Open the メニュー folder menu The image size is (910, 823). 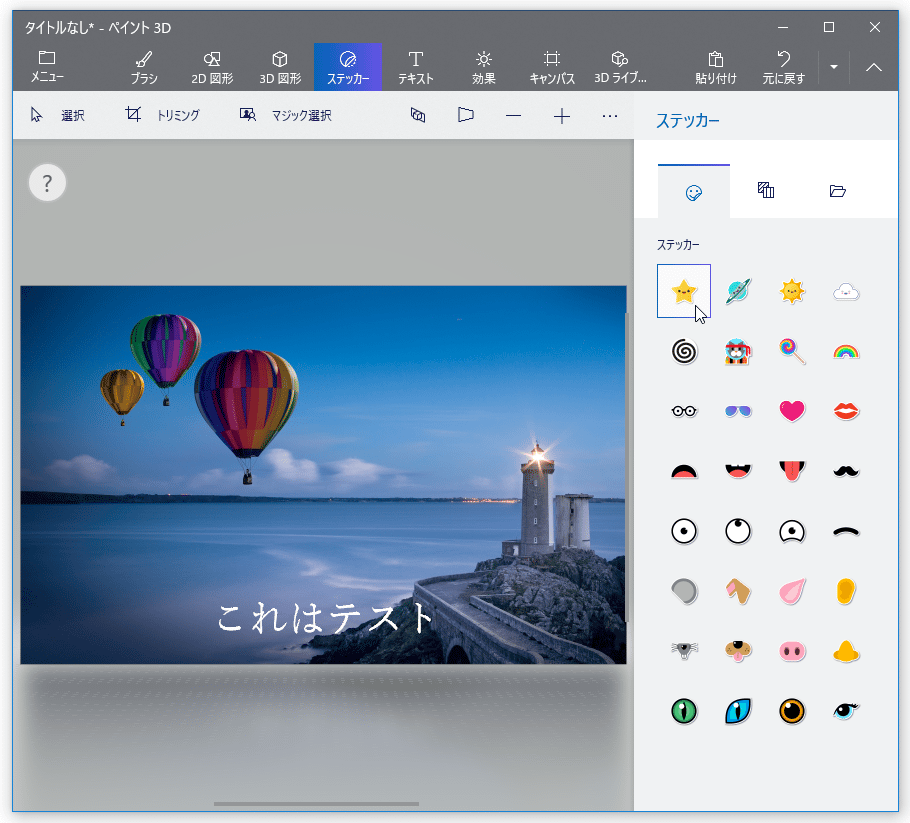47,67
